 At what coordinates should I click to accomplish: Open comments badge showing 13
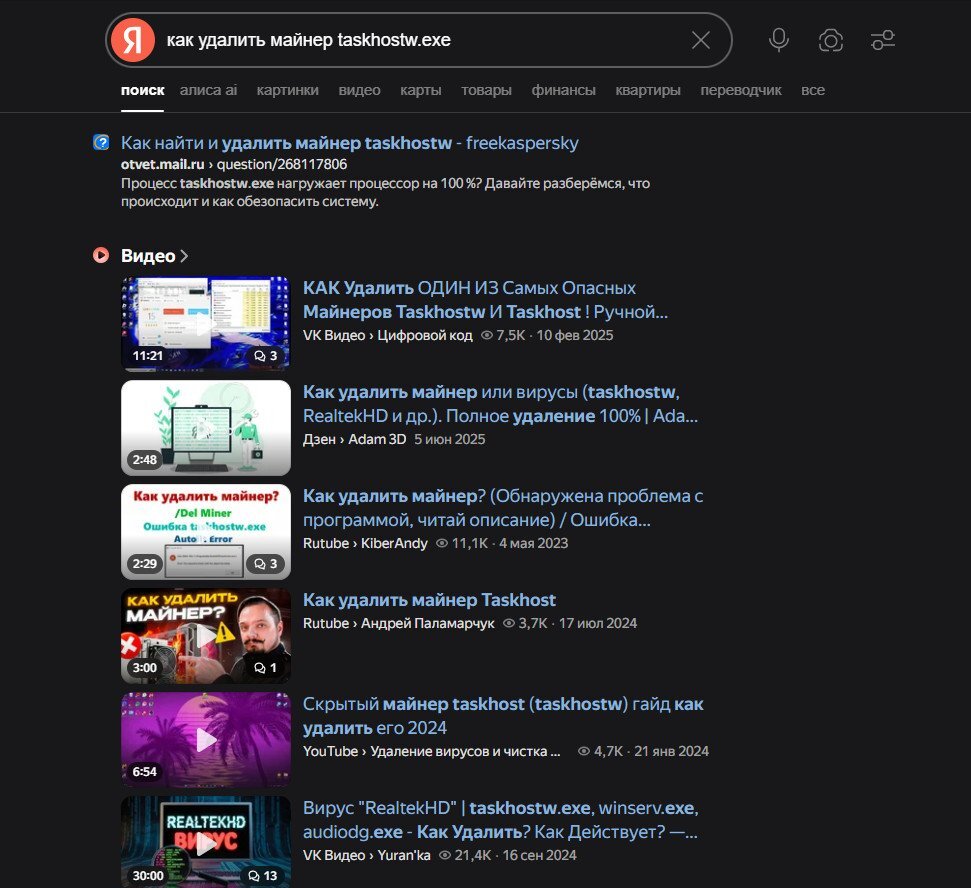click(263, 876)
